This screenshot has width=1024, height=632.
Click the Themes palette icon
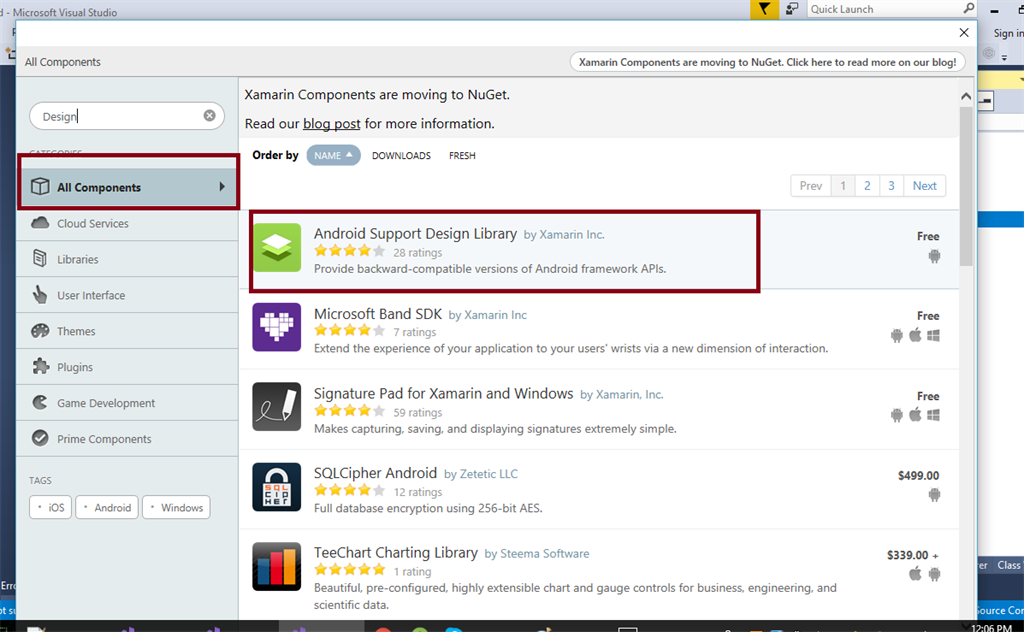(40, 330)
